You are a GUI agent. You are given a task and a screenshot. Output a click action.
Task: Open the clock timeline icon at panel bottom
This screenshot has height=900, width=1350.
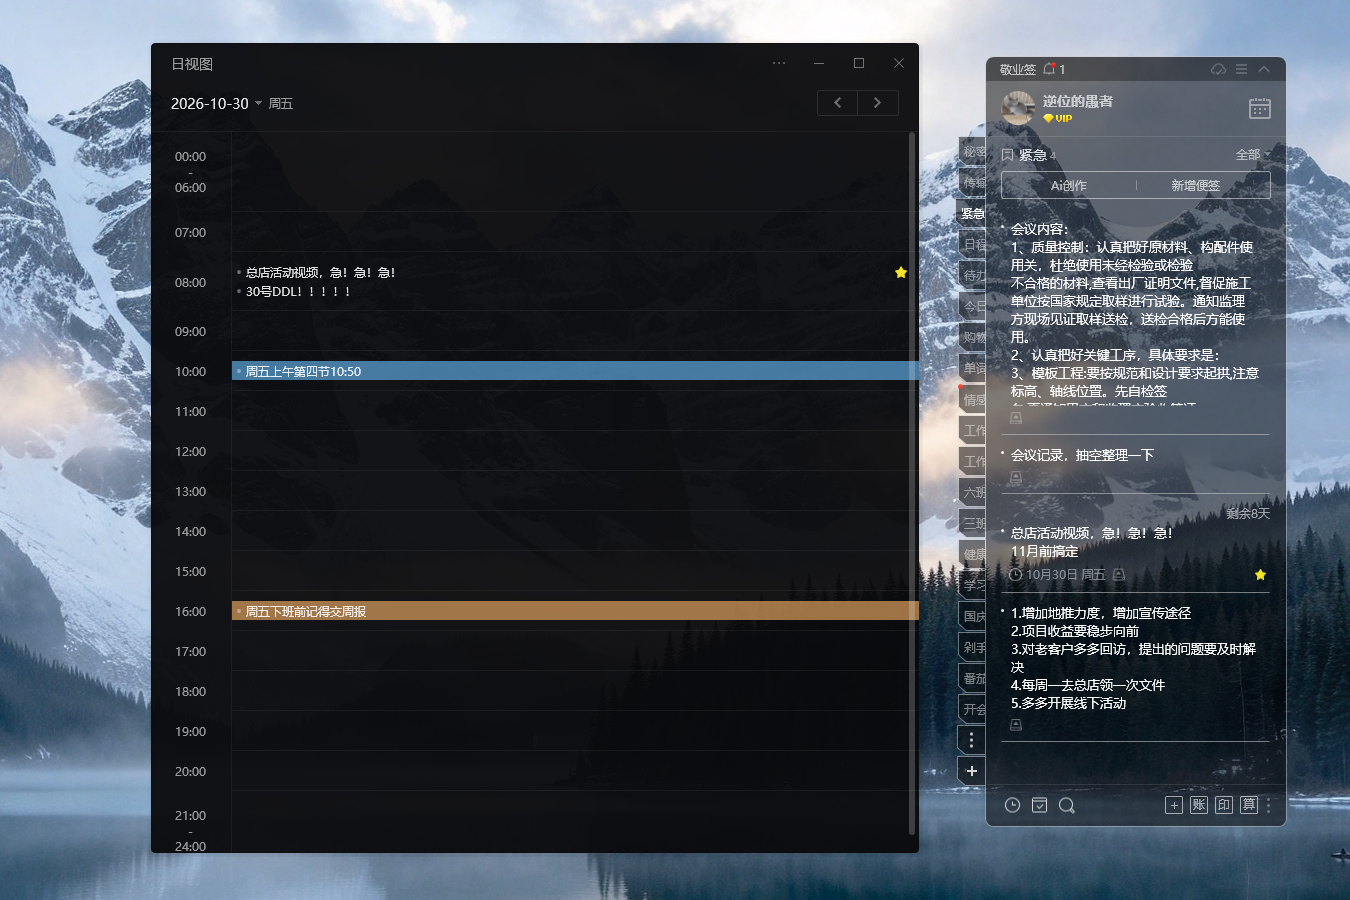(1012, 805)
